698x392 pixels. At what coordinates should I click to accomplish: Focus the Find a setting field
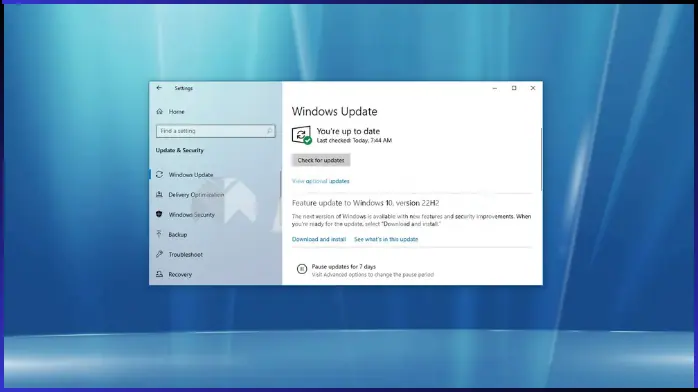point(215,131)
